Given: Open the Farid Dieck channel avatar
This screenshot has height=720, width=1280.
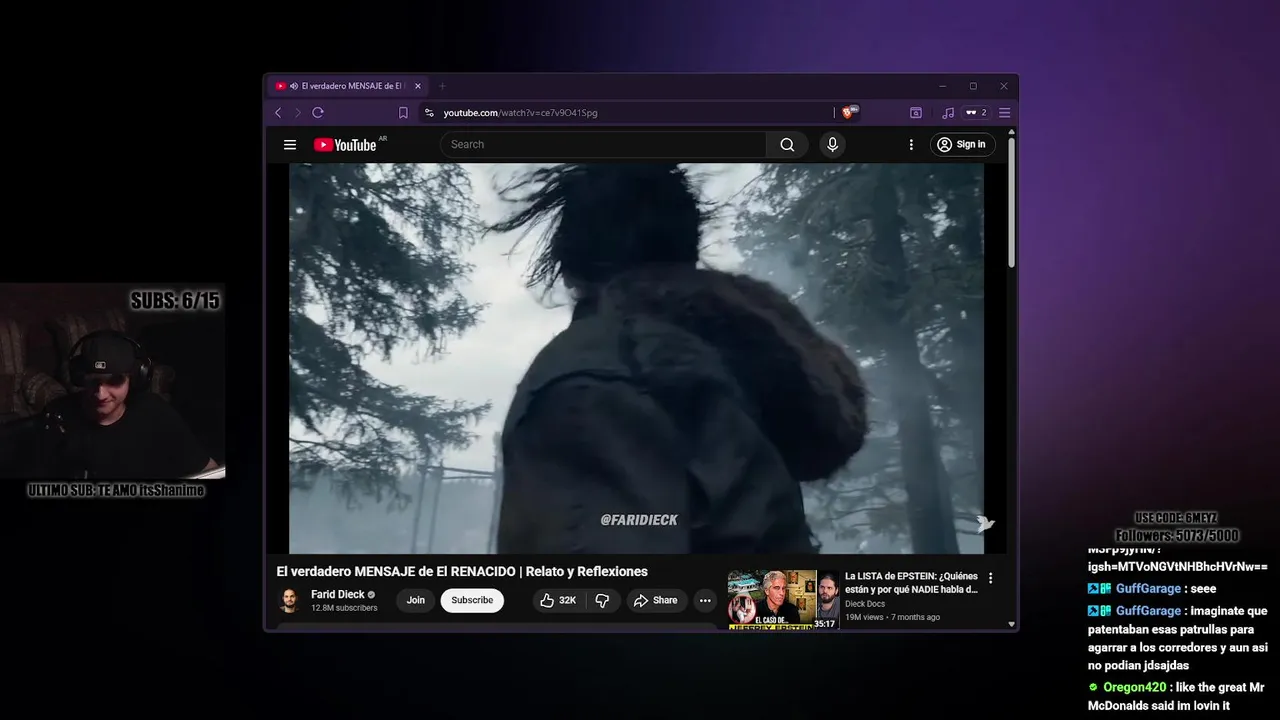Looking at the screenshot, I should [x=289, y=601].
